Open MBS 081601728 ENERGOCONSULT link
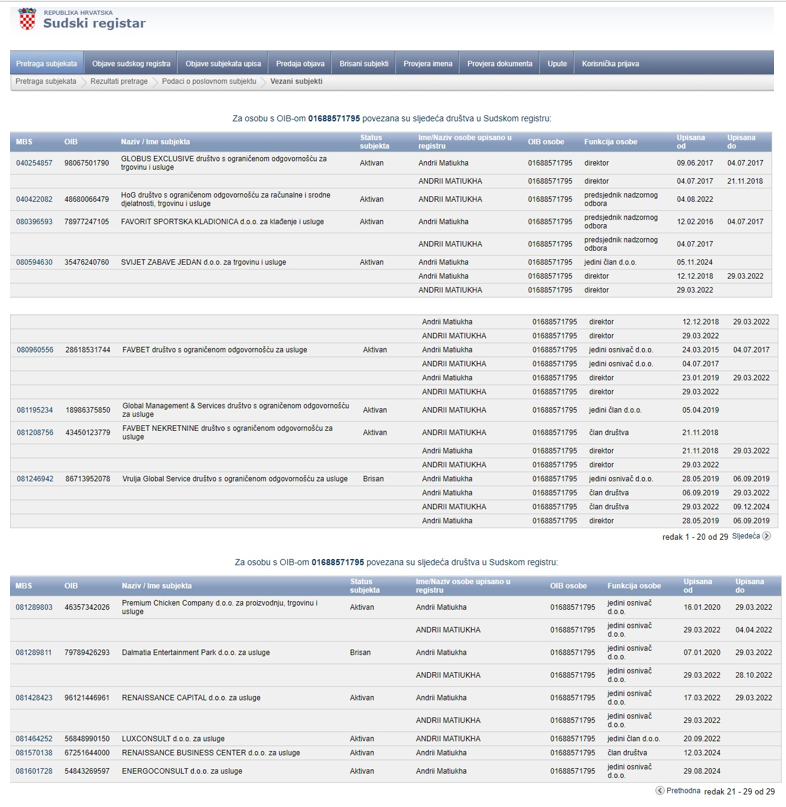This screenshot has width=786, height=807. [34, 771]
